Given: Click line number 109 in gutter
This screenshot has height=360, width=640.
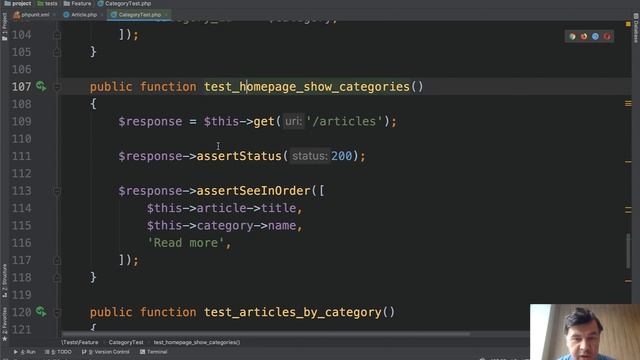Looking at the screenshot, I should point(21,122).
